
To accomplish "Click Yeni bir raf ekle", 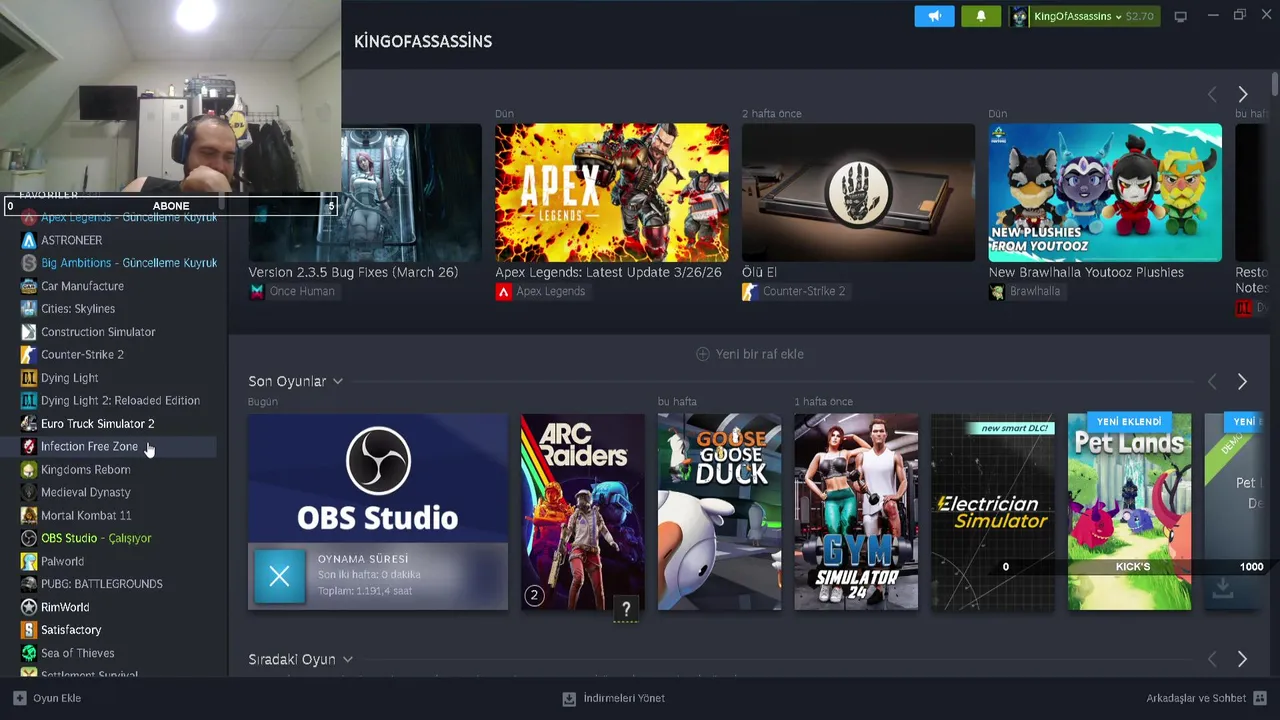I will 750,354.
